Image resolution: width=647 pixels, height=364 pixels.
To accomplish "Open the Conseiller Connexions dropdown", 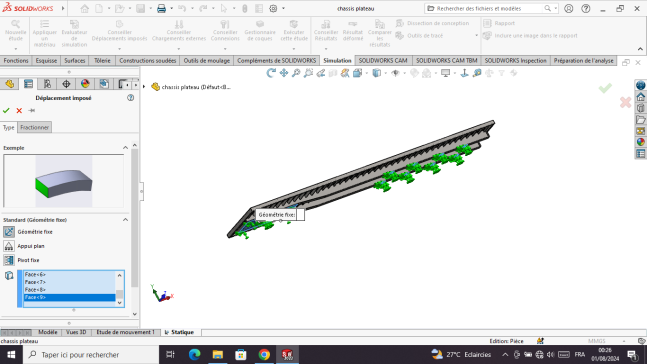I will [225, 49].
